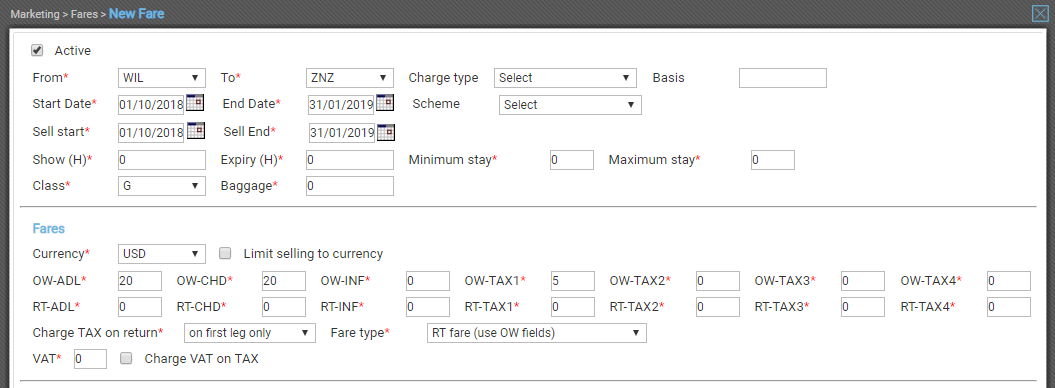Uncheck the Active checkbox

[x=38, y=50]
